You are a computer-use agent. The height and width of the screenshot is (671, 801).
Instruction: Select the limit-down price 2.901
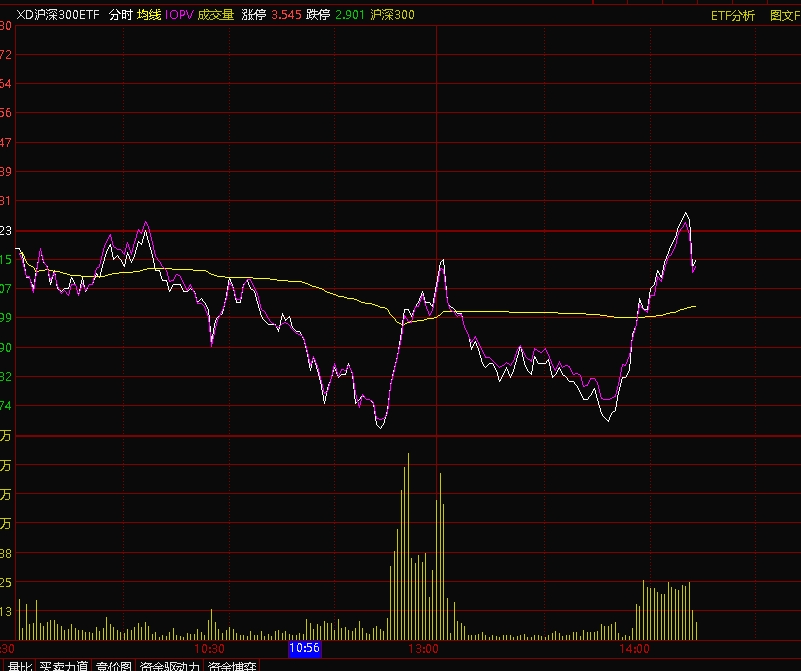(x=350, y=15)
